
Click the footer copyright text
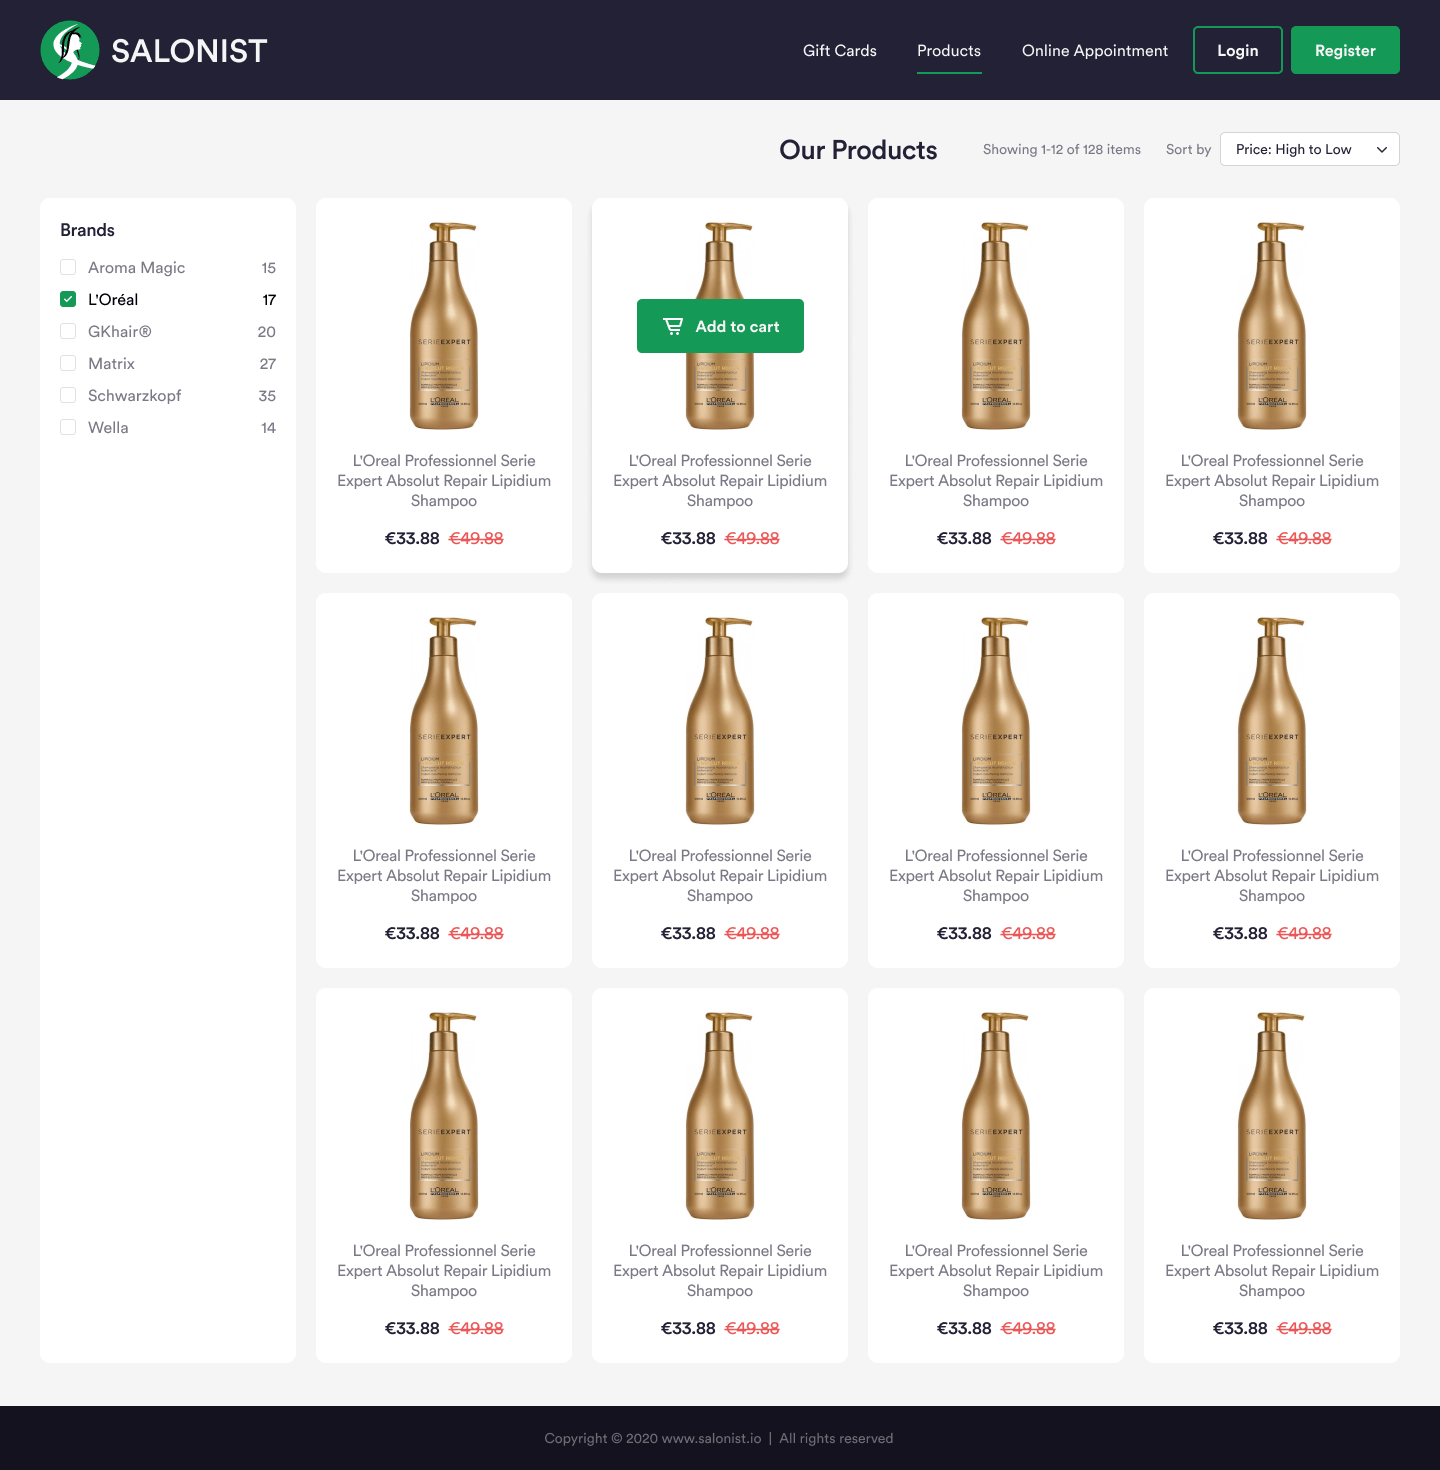(x=653, y=1438)
